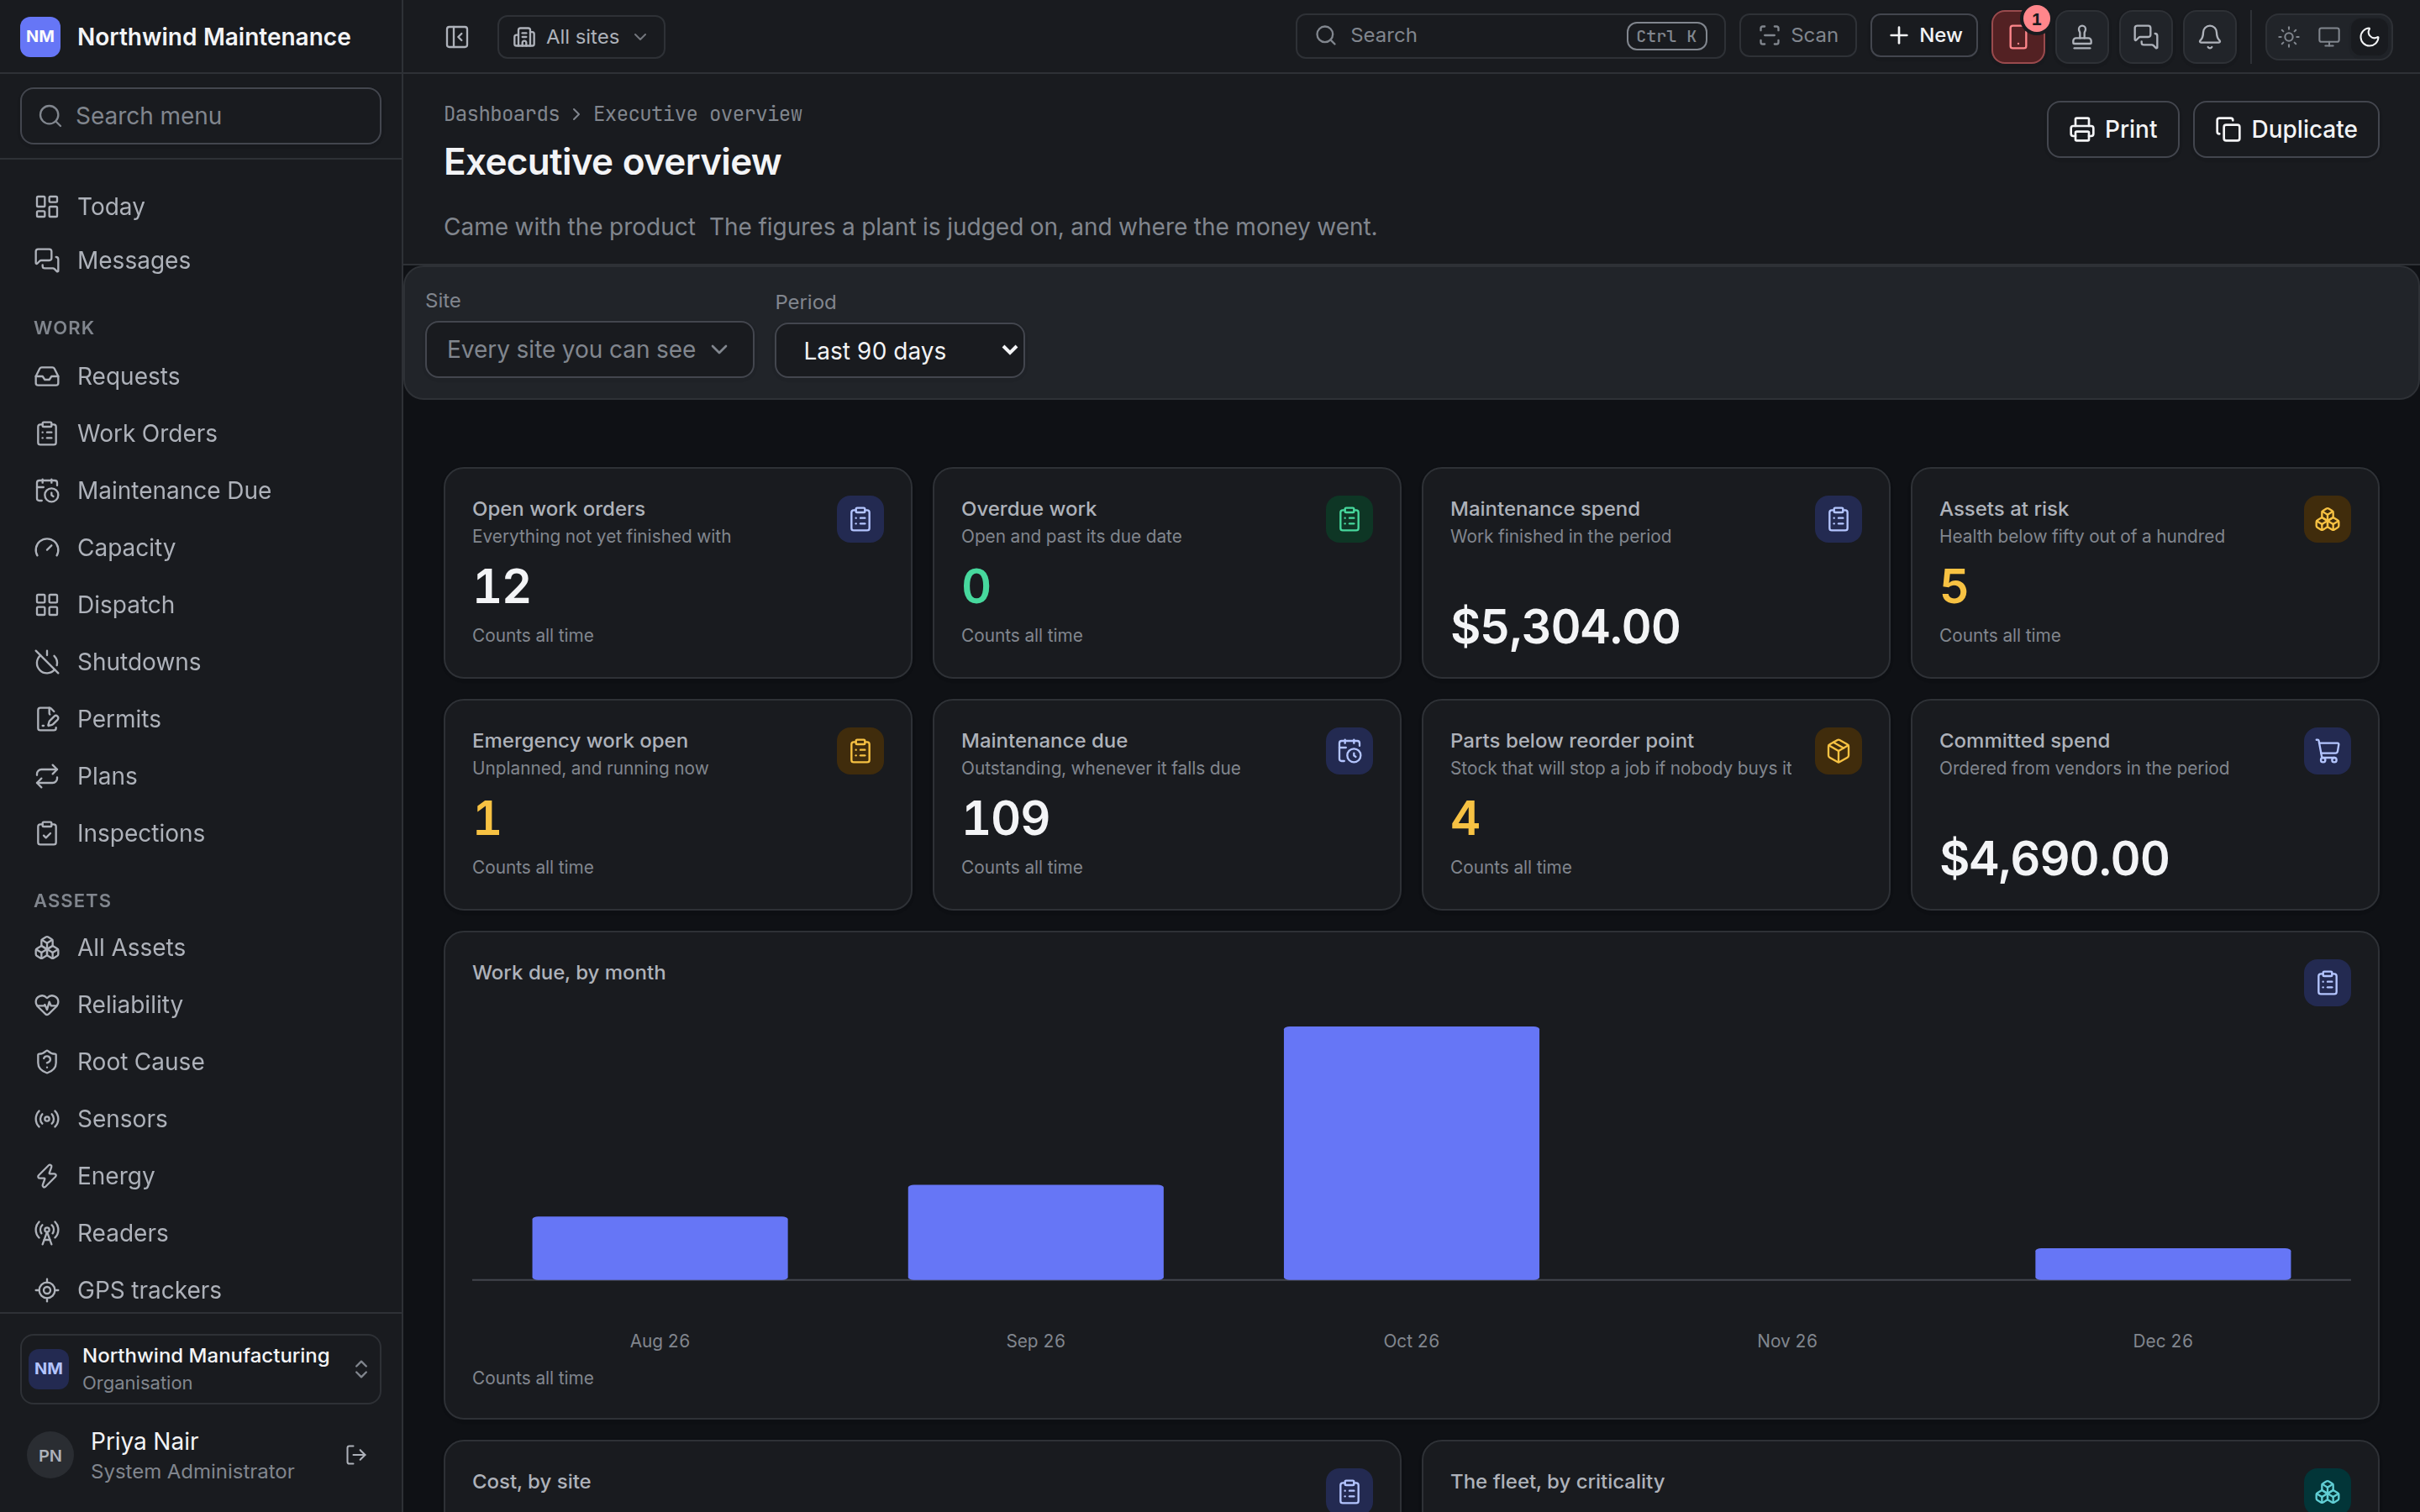Click the Maintenance due calendar icon
The height and width of the screenshot is (1512, 2420).
click(x=1349, y=751)
